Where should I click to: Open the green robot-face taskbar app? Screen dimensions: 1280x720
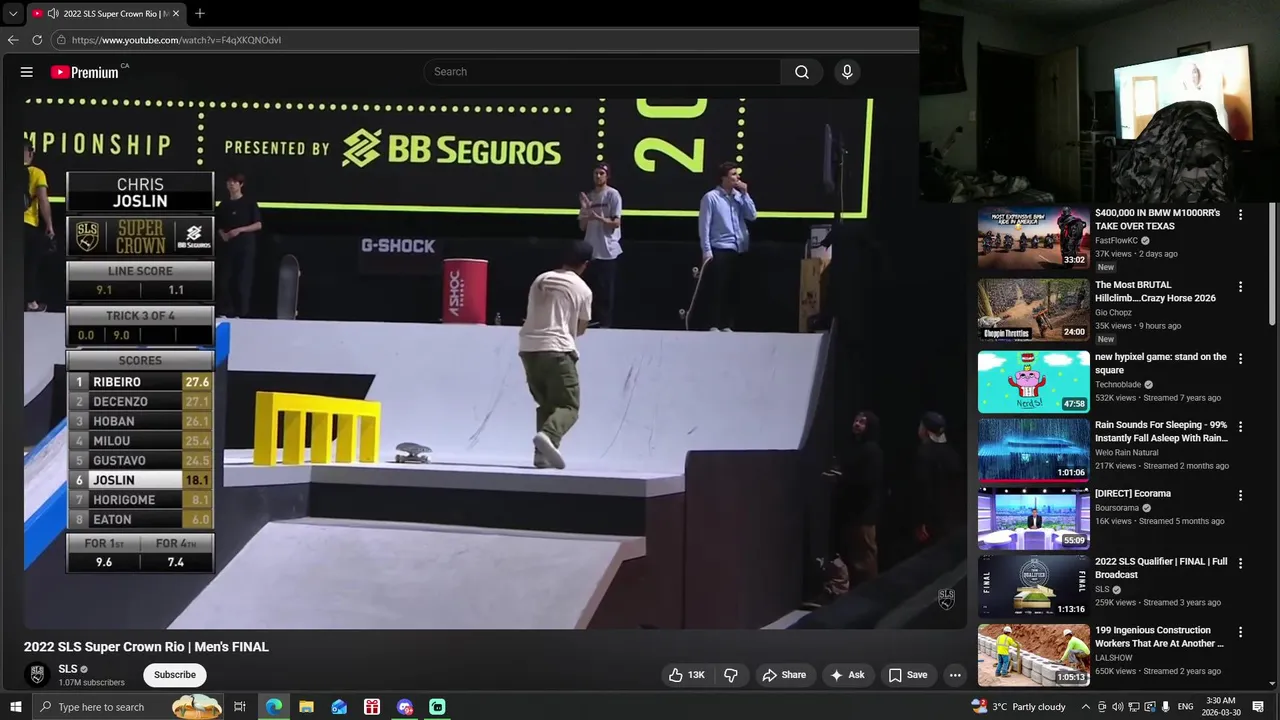(x=437, y=707)
